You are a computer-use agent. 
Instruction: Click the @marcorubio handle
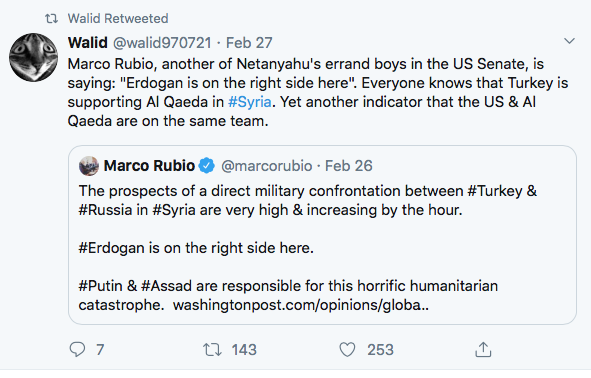[x=266, y=166]
